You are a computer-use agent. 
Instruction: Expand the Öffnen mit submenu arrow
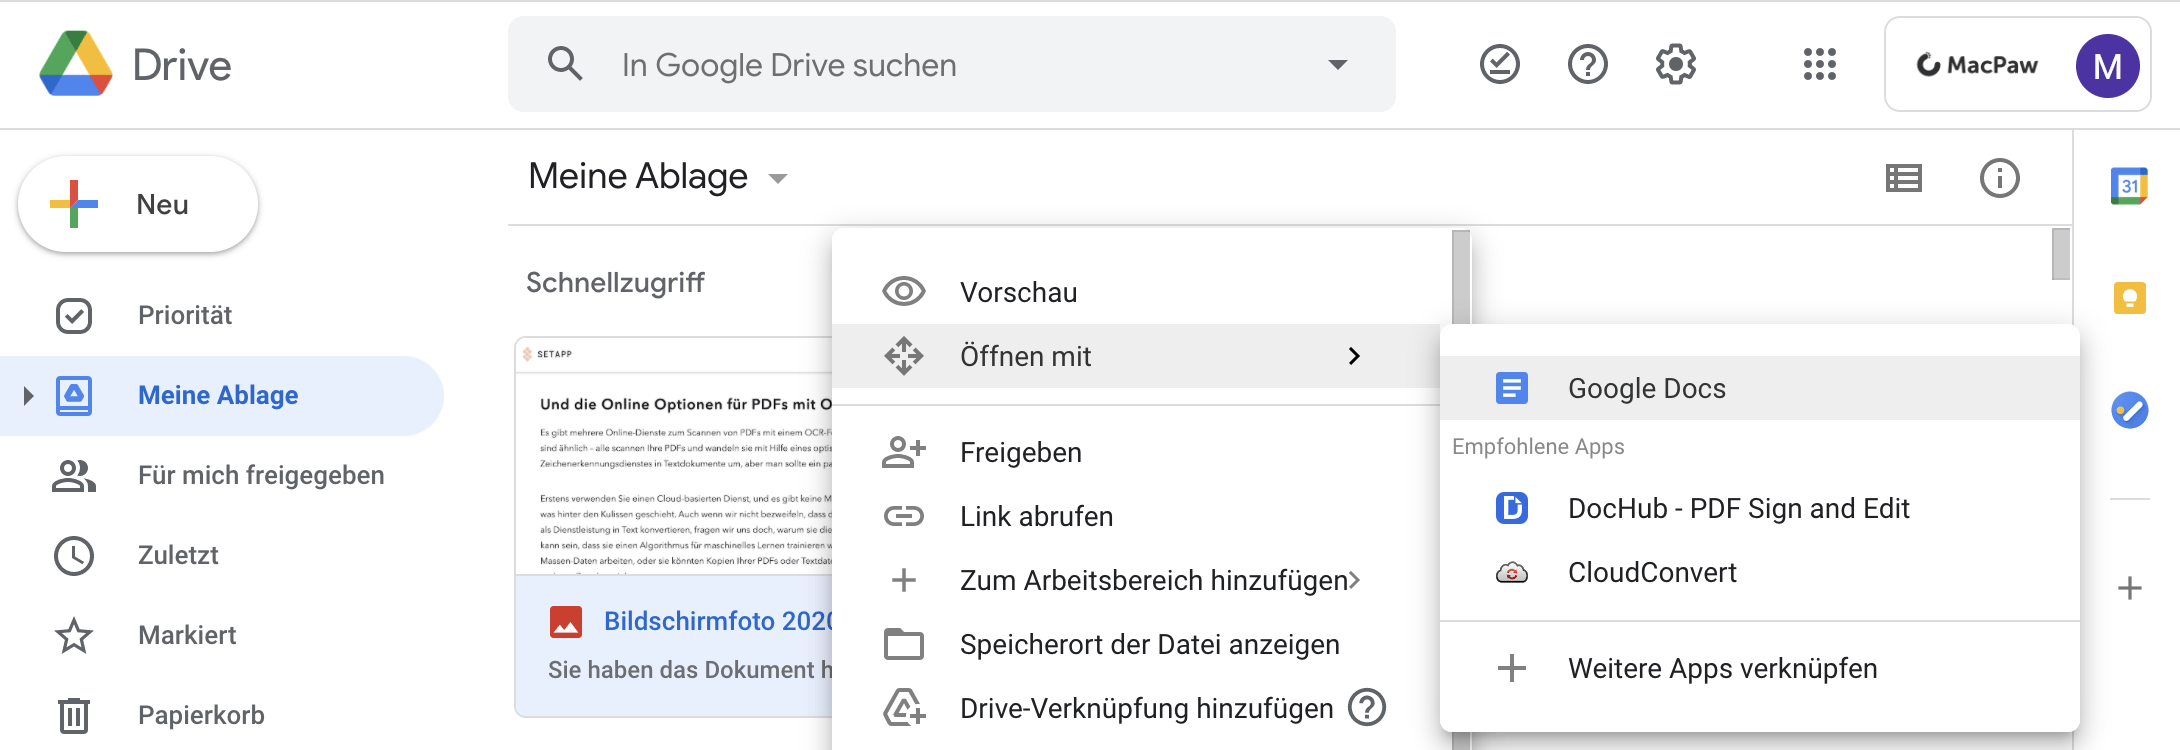point(1354,356)
